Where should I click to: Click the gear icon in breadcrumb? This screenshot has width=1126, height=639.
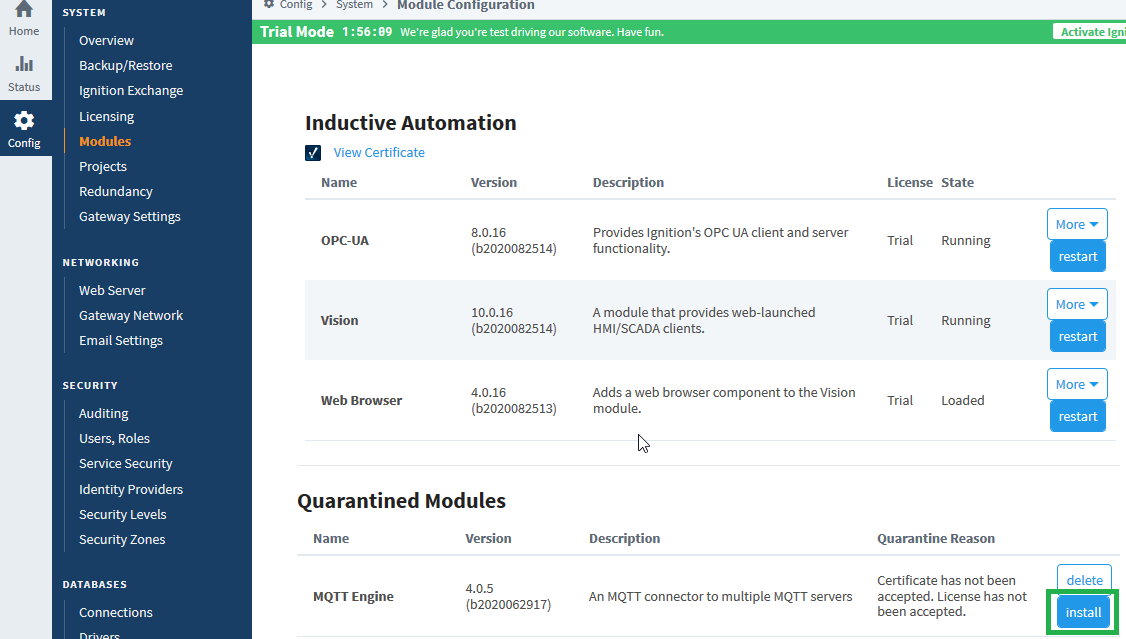pyautogui.click(x=269, y=5)
